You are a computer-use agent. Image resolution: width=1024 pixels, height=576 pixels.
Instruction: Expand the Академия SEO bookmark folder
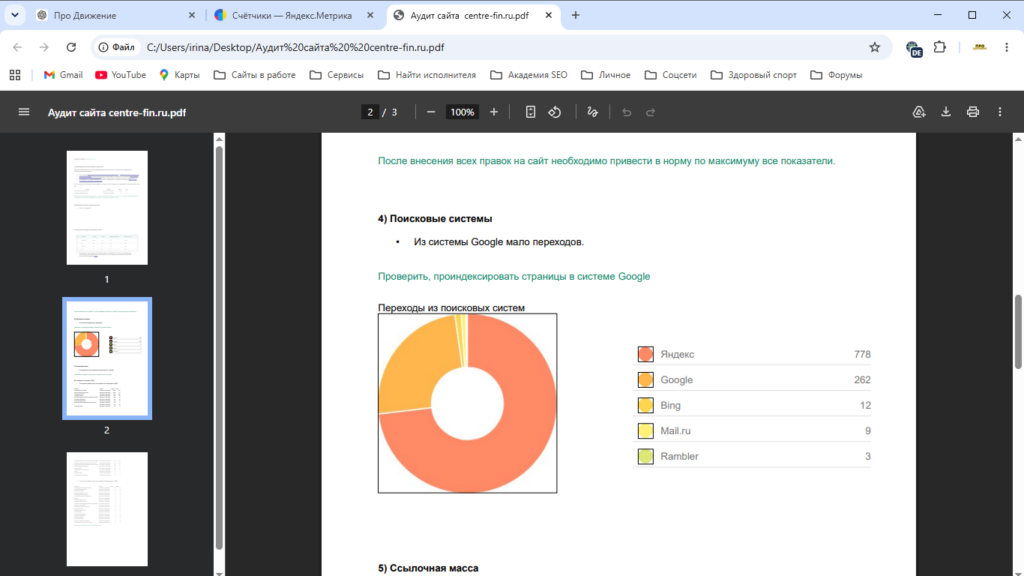pos(529,75)
